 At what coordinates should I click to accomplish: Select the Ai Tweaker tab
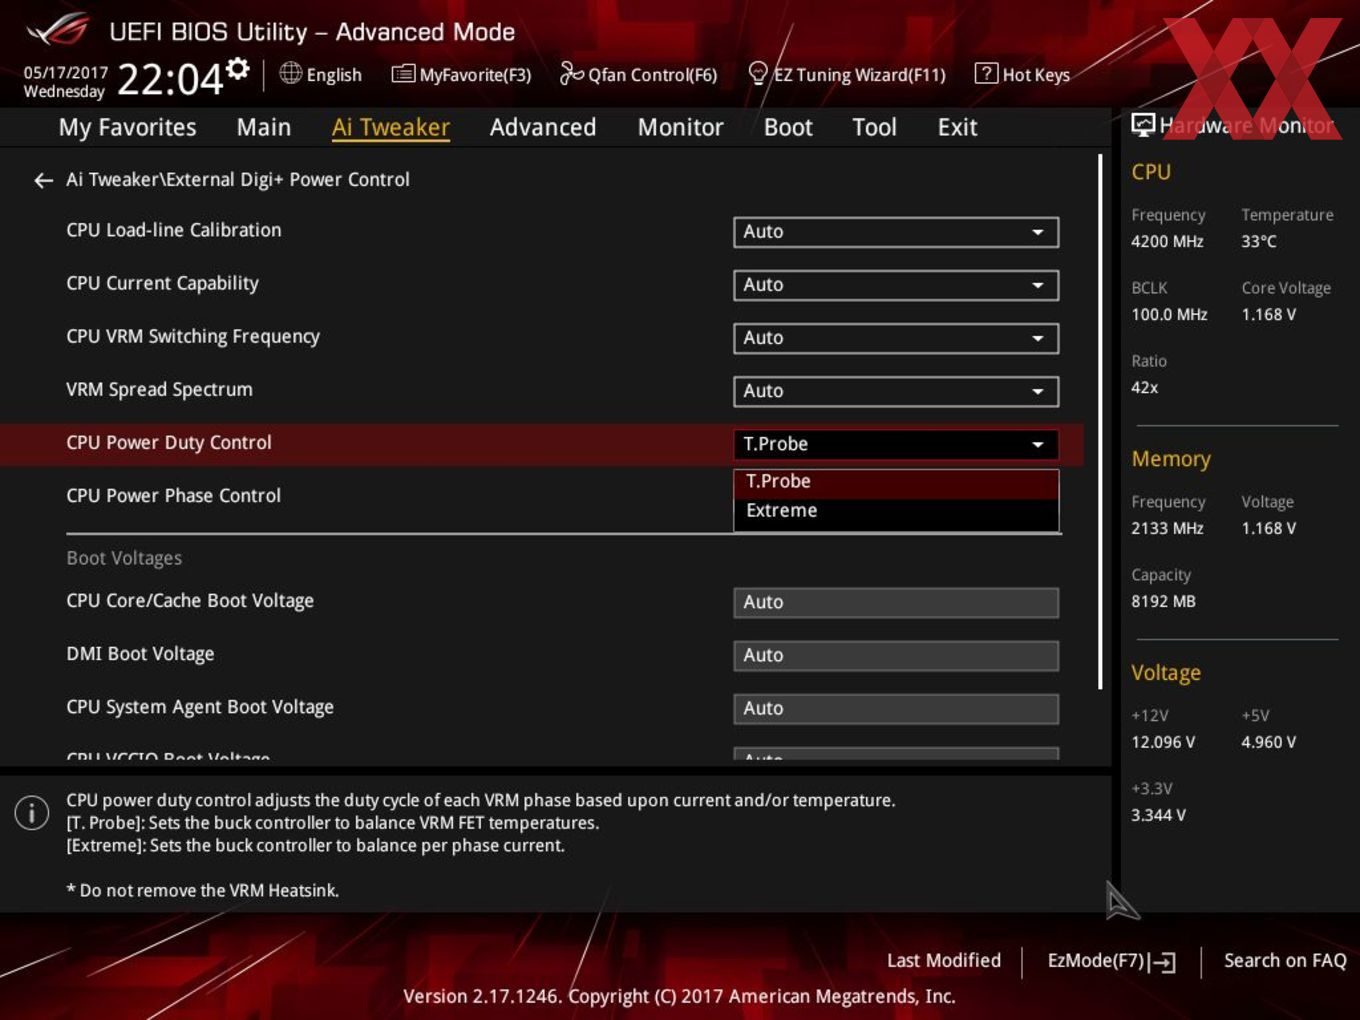[x=391, y=127]
